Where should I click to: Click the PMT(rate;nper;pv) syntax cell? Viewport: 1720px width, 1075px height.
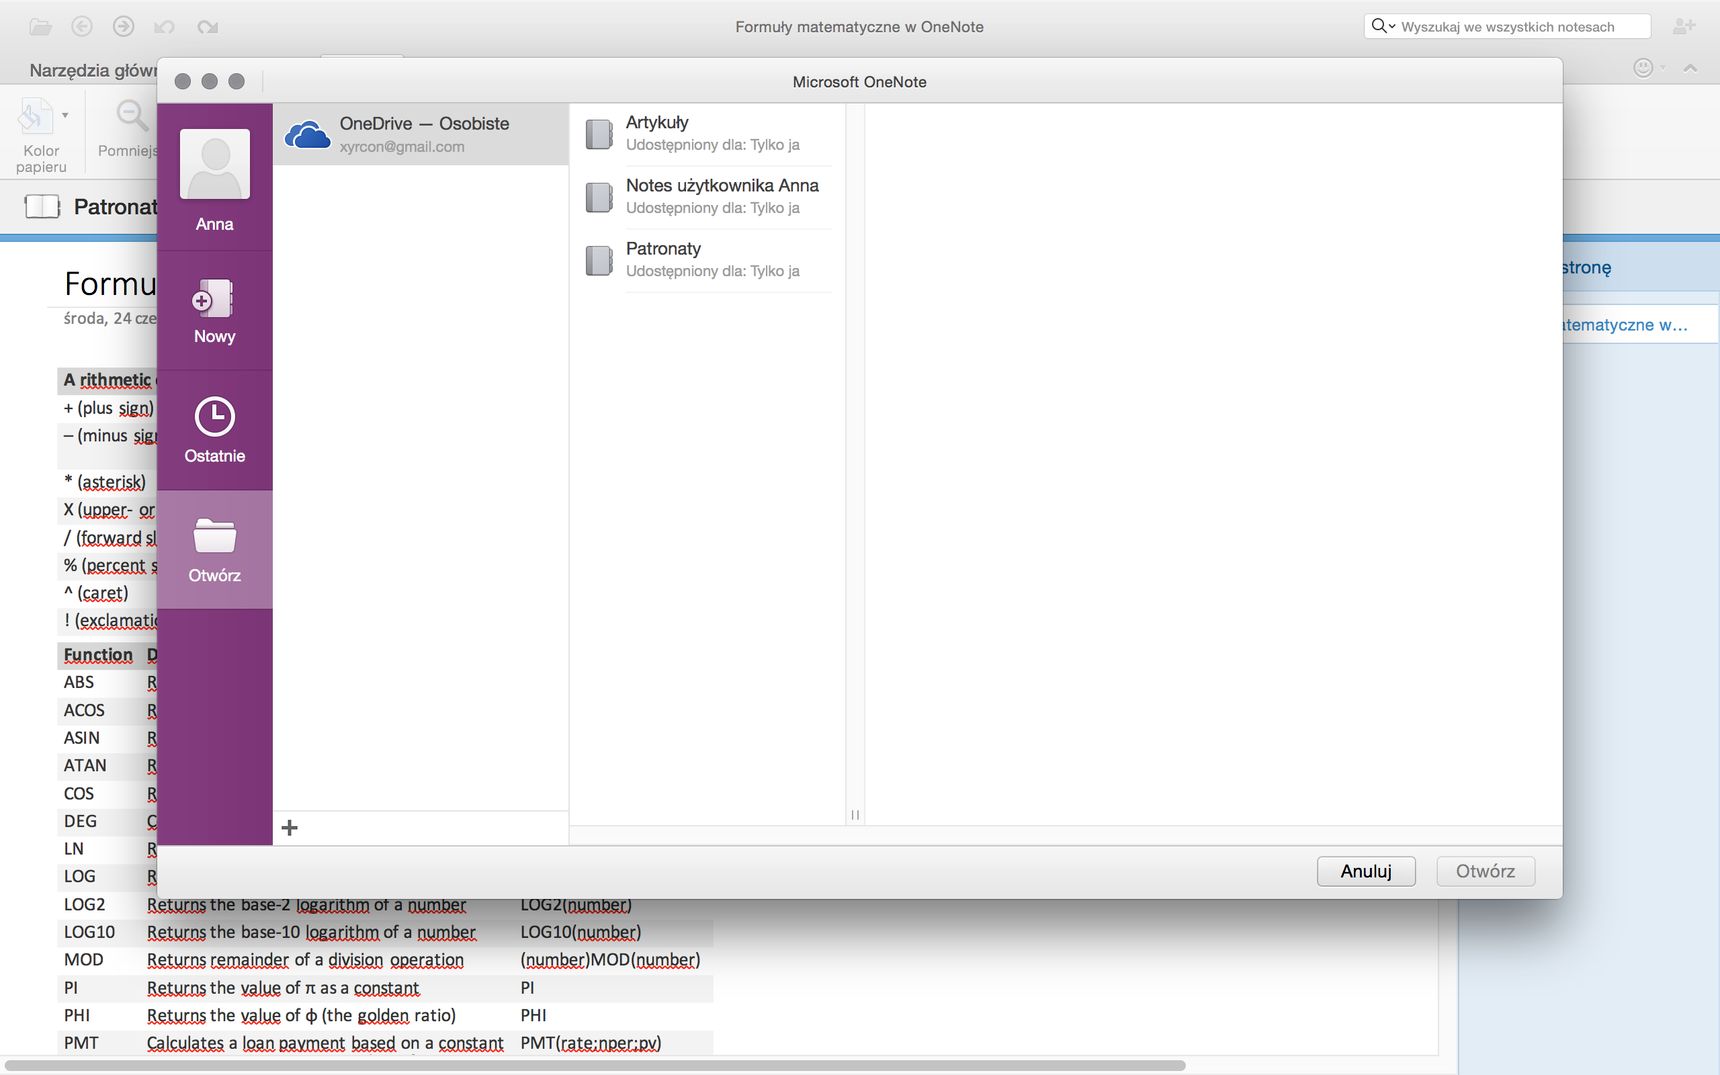coord(591,1043)
